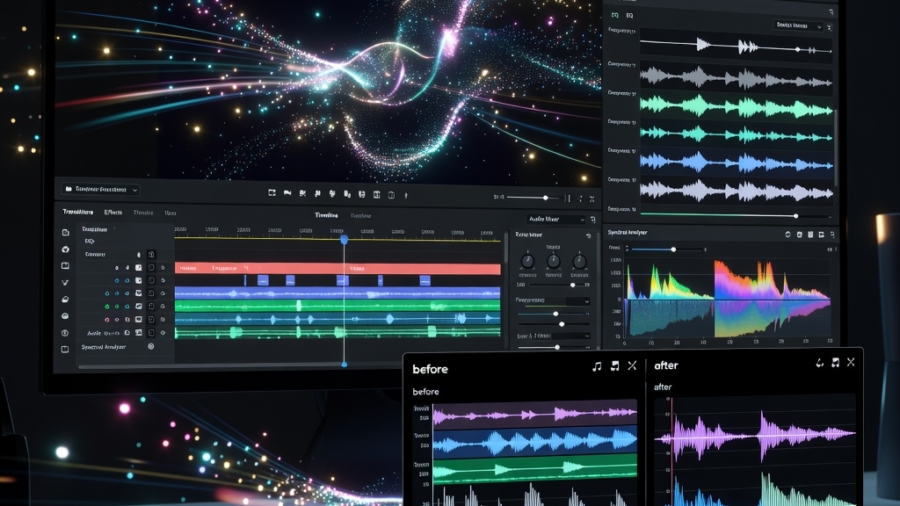Open the Audio Mixer dropdown
This screenshot has width=900, height=506.
coord(556,219)
